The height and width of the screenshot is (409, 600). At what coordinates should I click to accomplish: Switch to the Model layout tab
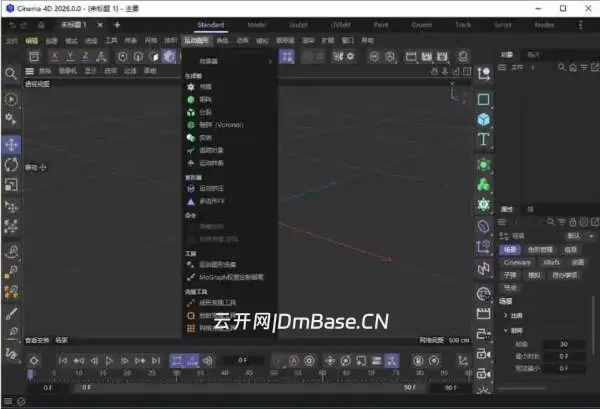[x=256, y=25]
